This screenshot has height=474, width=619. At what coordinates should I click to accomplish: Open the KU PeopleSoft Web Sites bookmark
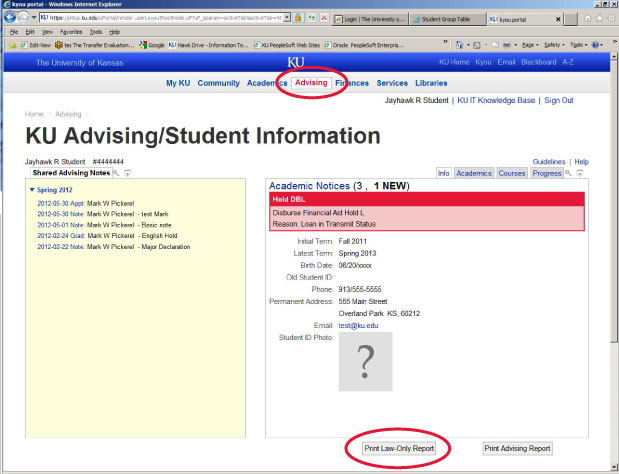click(x=287, y=45)
